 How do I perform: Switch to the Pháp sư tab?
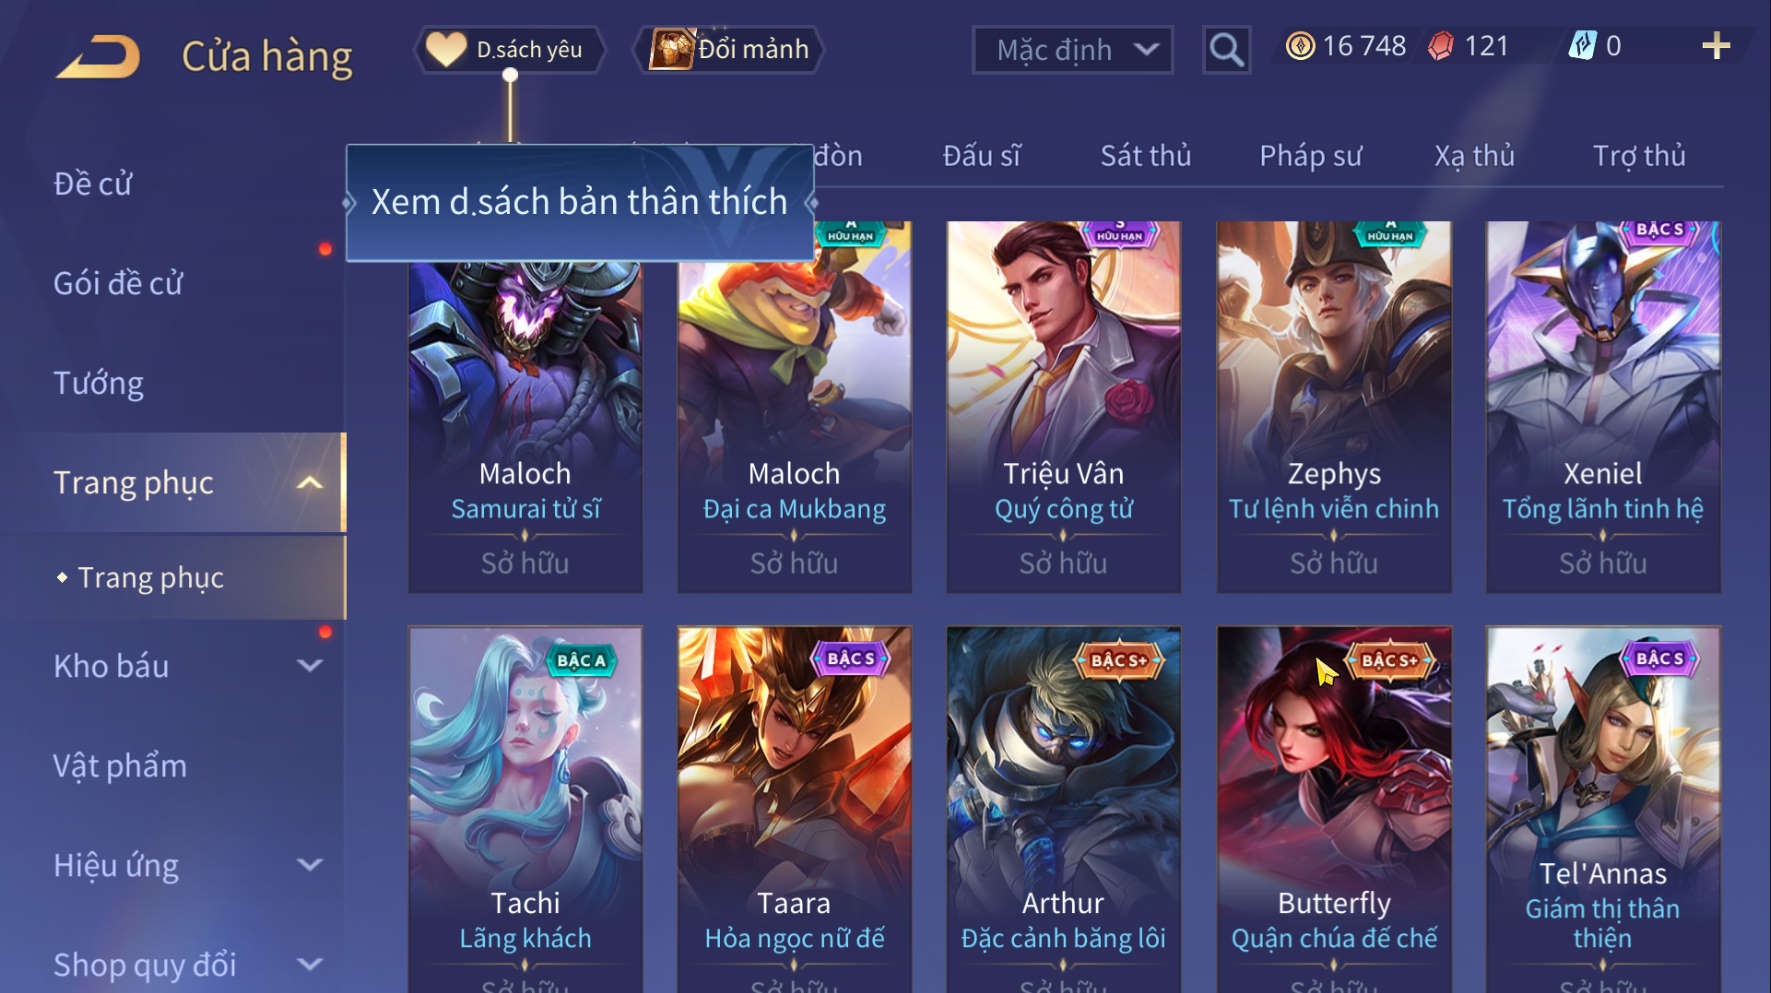coord(1310,156)
